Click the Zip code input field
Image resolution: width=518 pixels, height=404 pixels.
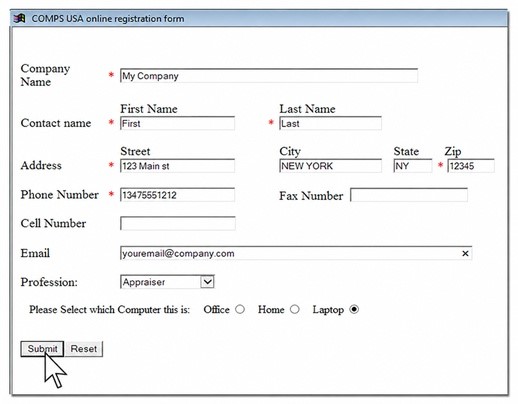tap(471, 166)
